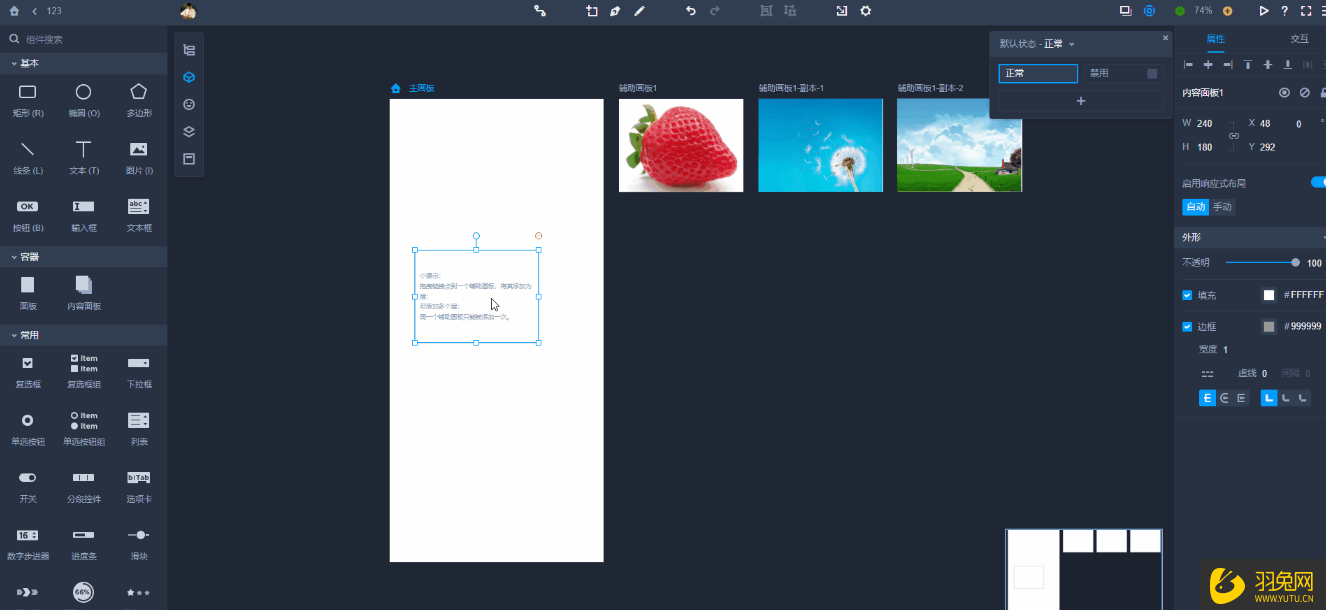Open the settings gear in top toolbar
The height and width of the screenshot is (610, 1326).
(x=866, y=11)
